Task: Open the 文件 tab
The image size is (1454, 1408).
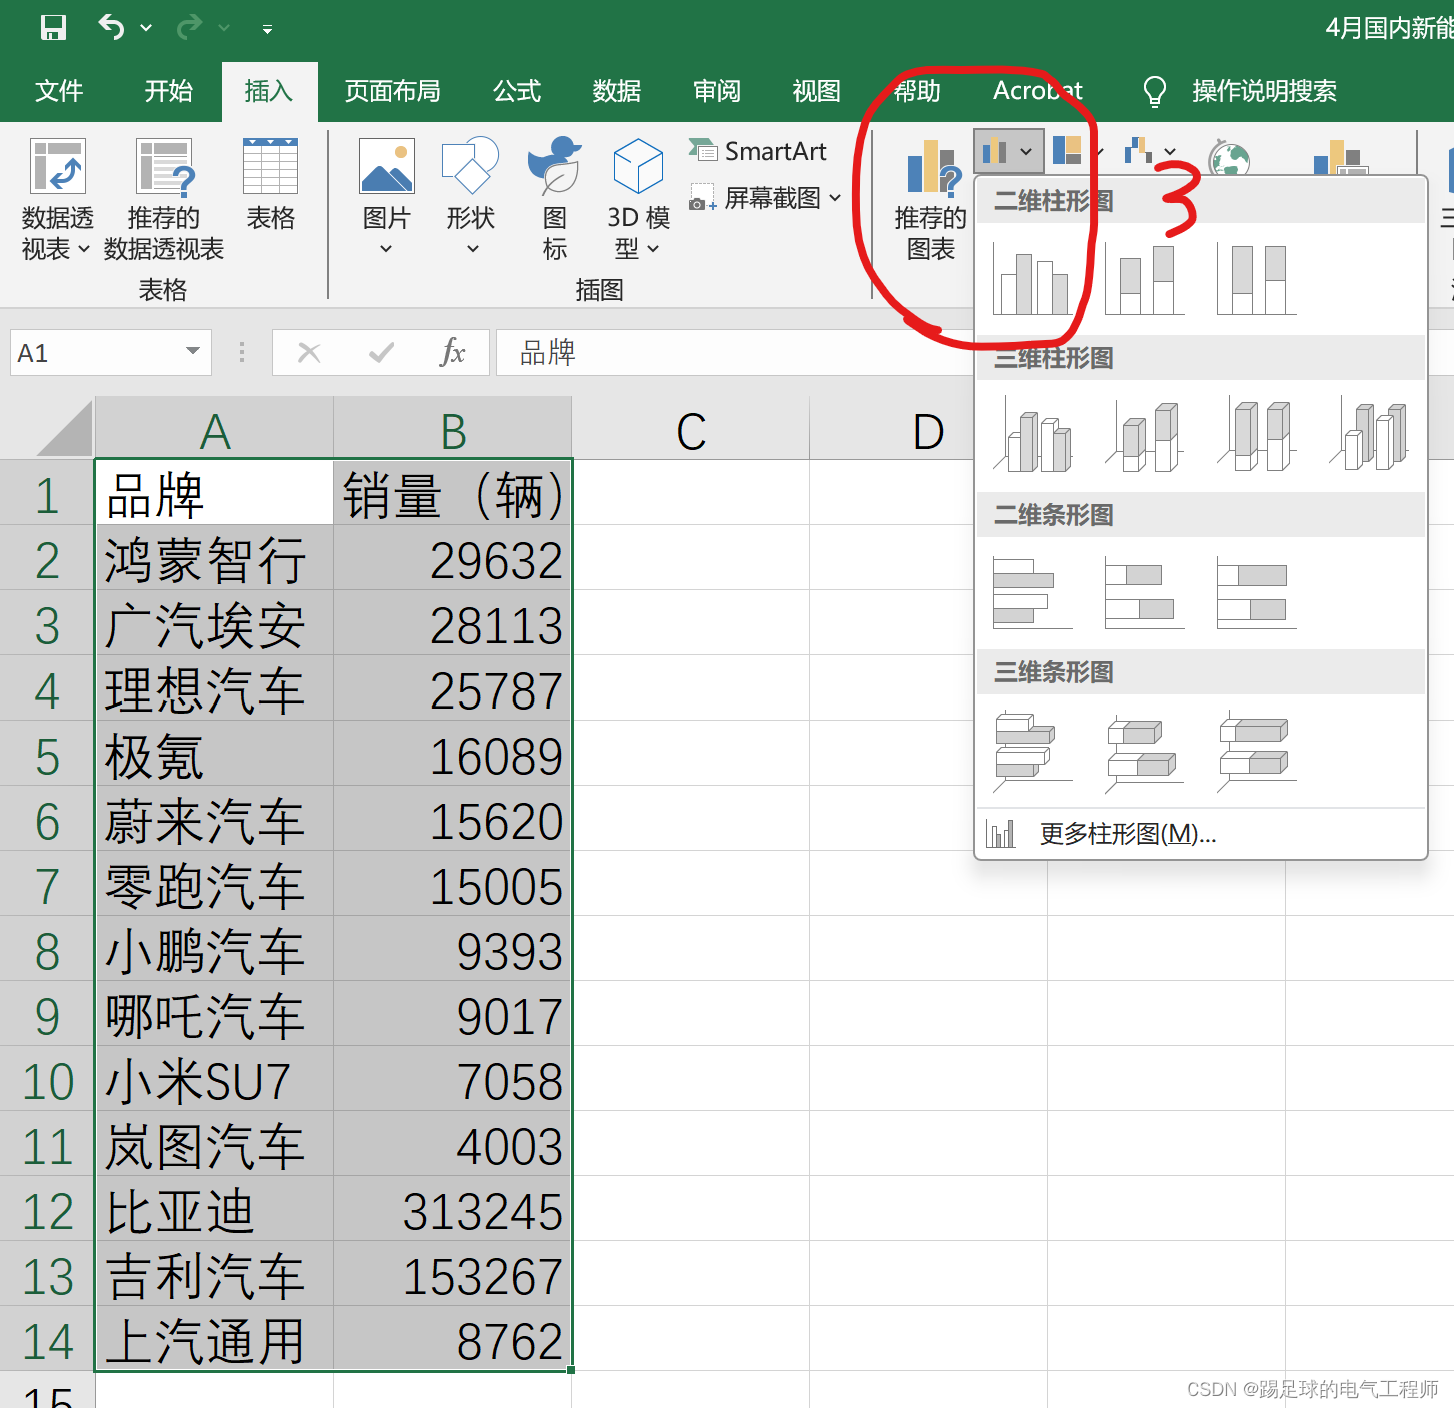Action: coord(59,91)
